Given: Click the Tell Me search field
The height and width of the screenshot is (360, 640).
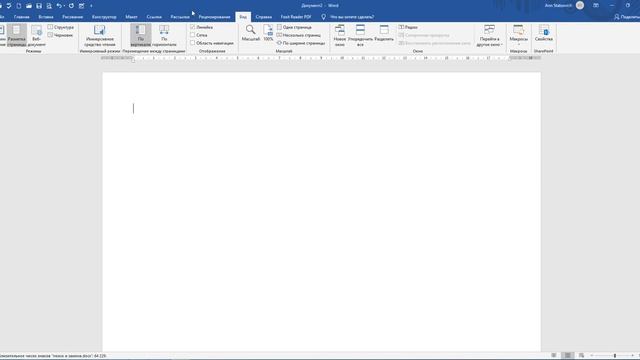Looking at the screenshot, I should (352, 17).
